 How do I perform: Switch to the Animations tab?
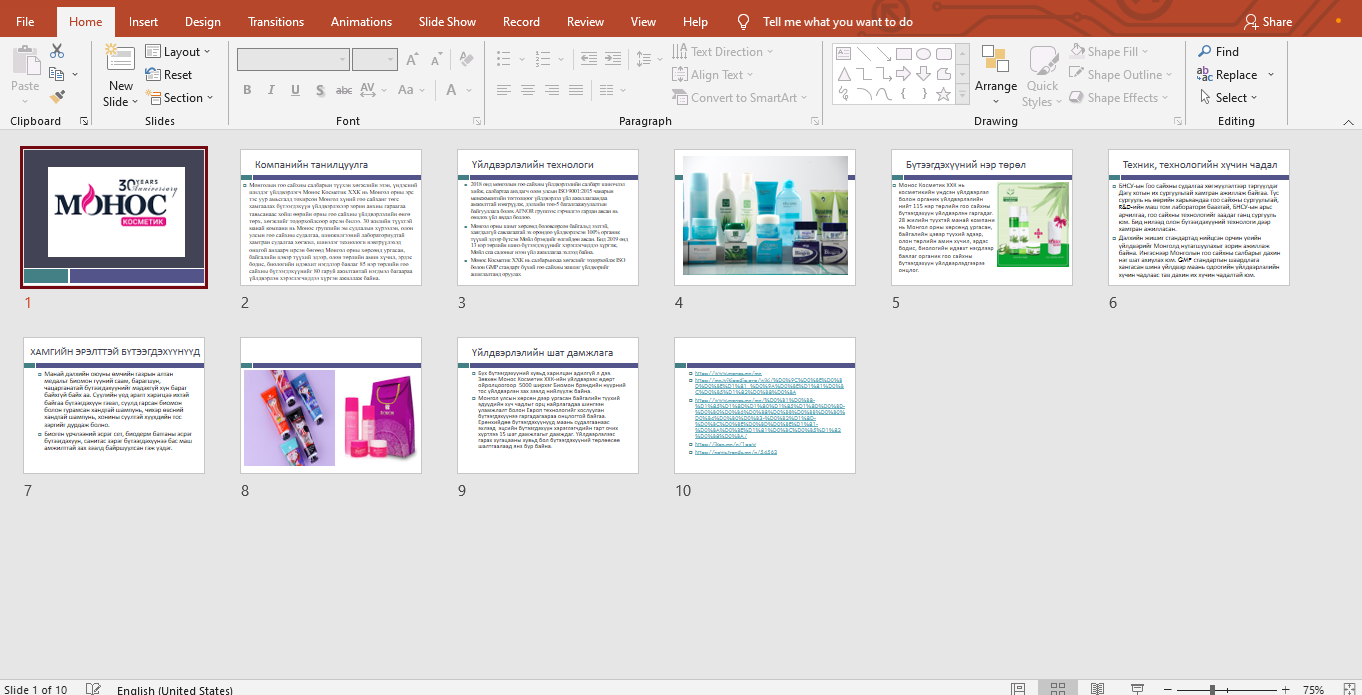pyautogui.click(x=362, y=22)
